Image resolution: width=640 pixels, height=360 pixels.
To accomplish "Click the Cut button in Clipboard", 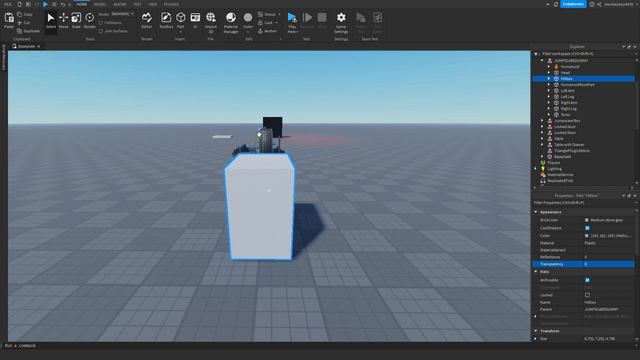I will (x=24, y=23).
